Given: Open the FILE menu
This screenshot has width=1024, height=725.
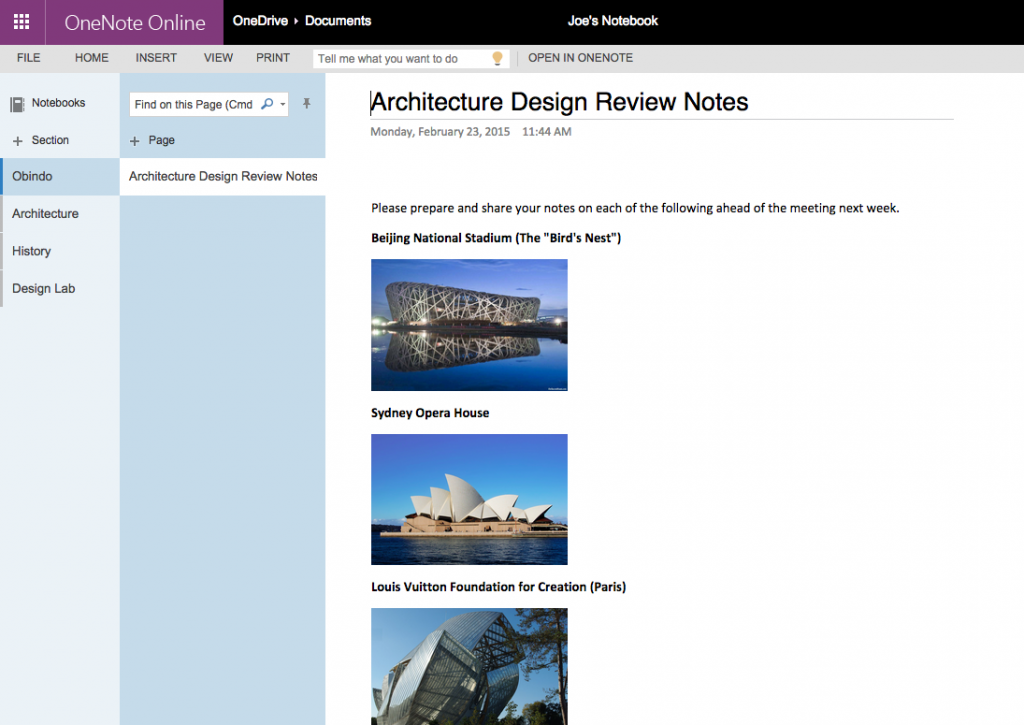Looking at the screenshot, I should coord(29,58).
